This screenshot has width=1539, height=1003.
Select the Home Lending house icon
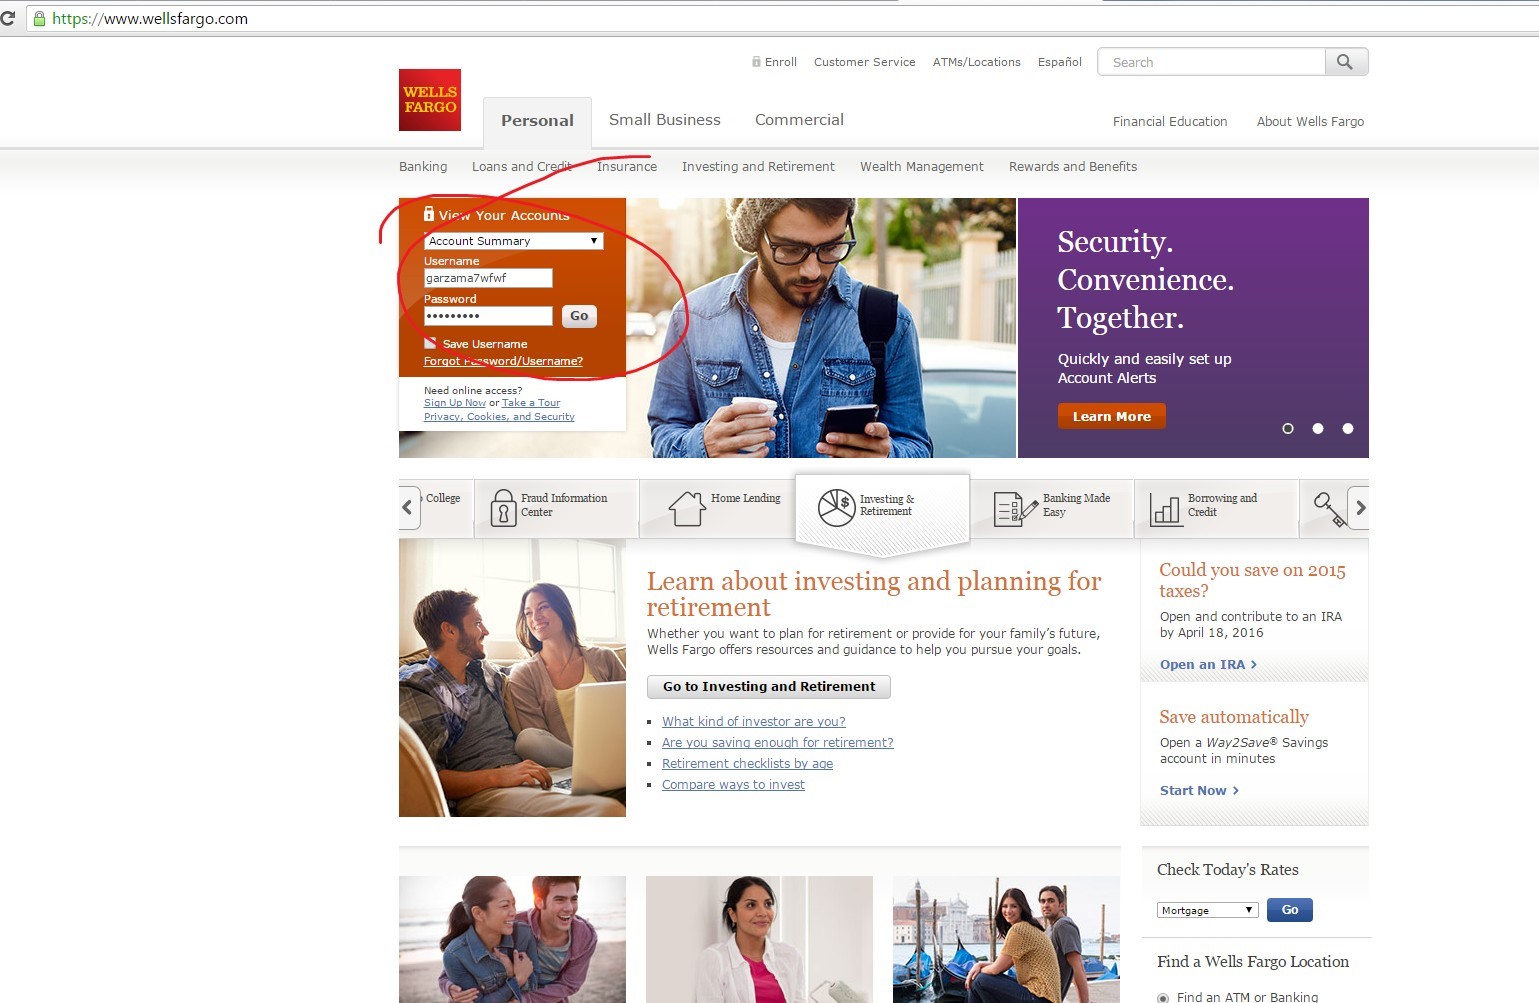pos(687,508)
